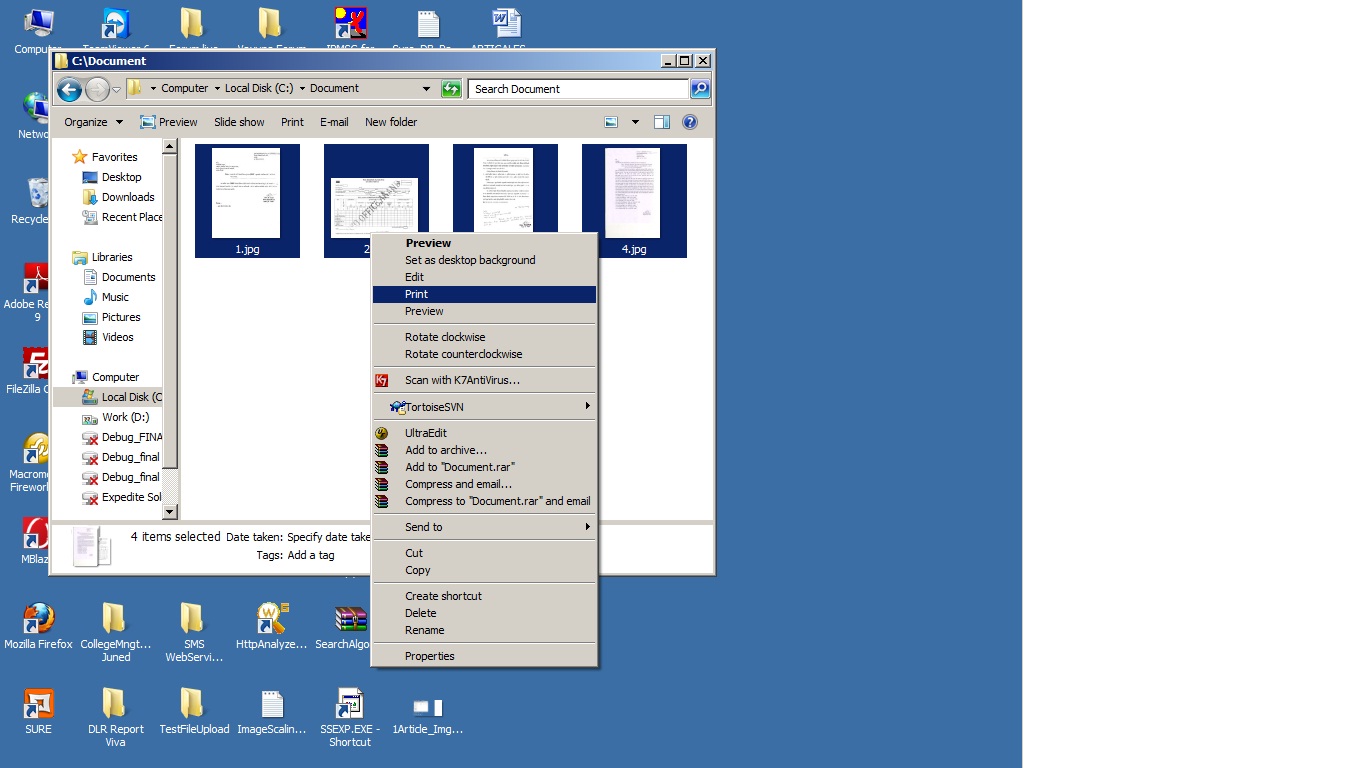Open the Organize dropdown menu
The height and width of the screenshot is (768, 1356).
94,122
